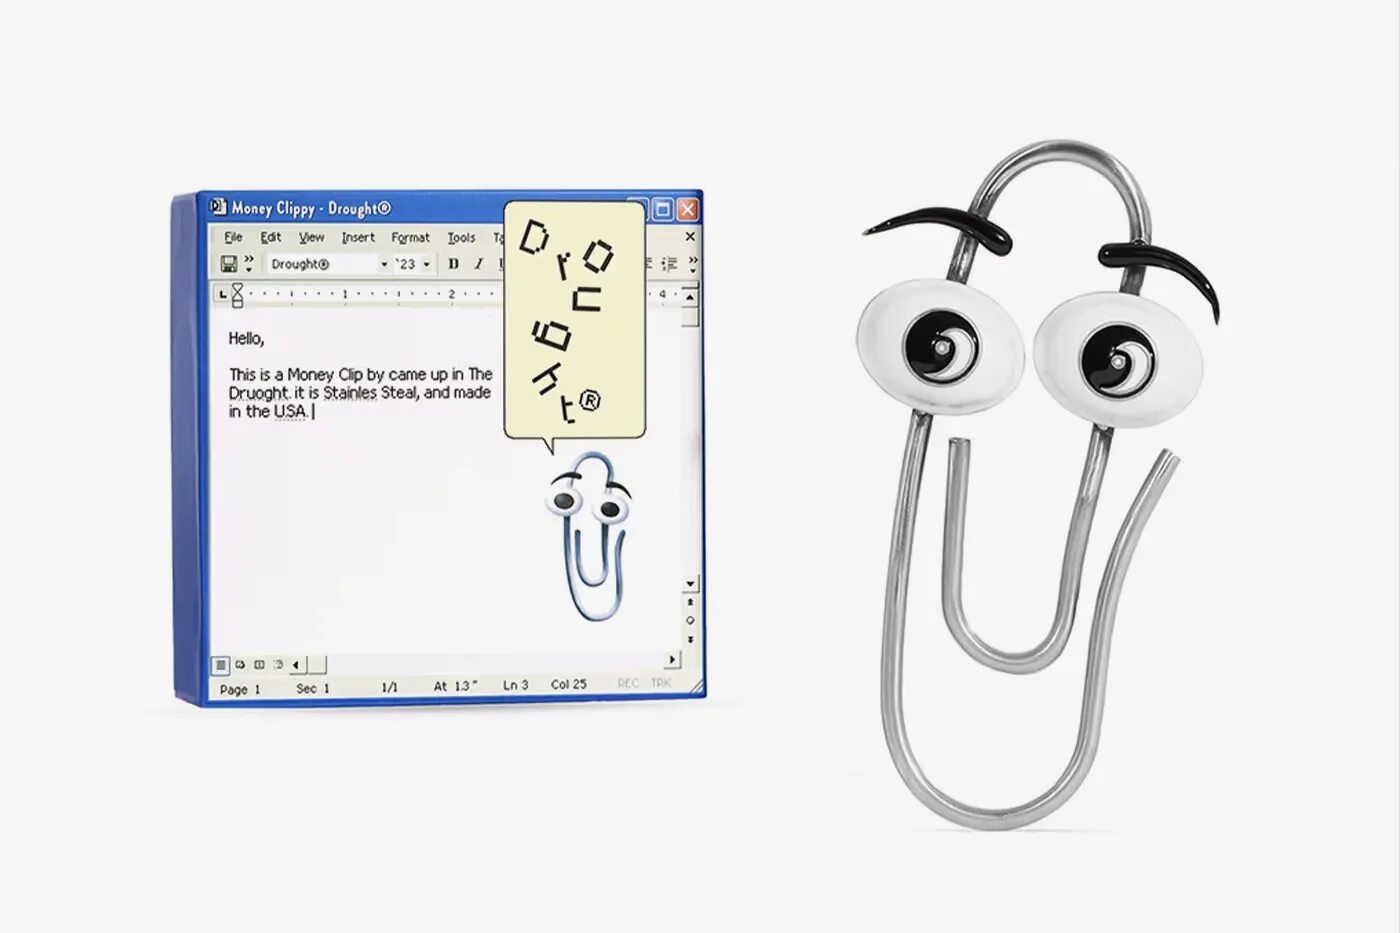Screen dimensions: 1400x933
Task: Open the Format menu
Action: coord(410,237)
